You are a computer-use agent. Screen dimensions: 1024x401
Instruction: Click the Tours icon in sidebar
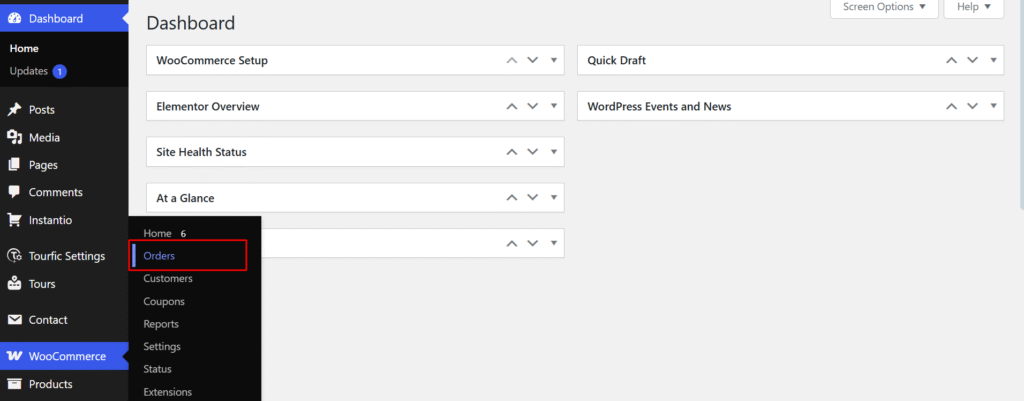pyautogui.click(x=14, y=284)
